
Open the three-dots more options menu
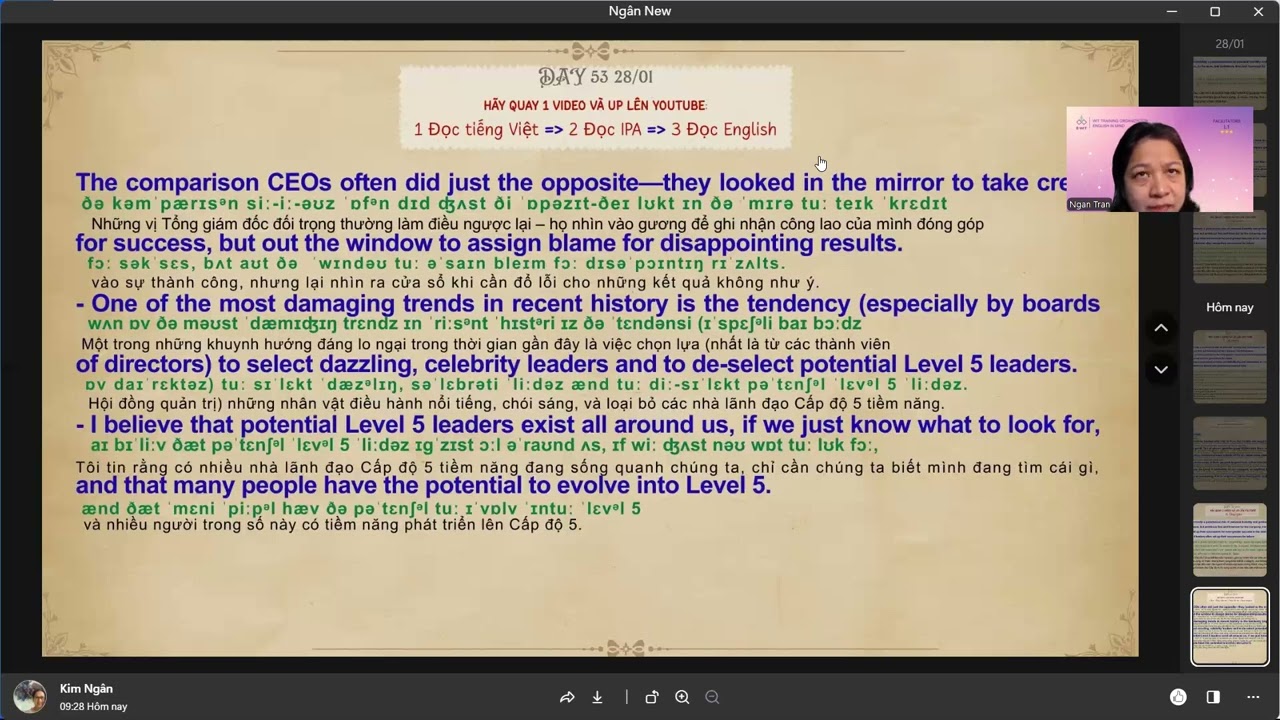(1253, 697)
